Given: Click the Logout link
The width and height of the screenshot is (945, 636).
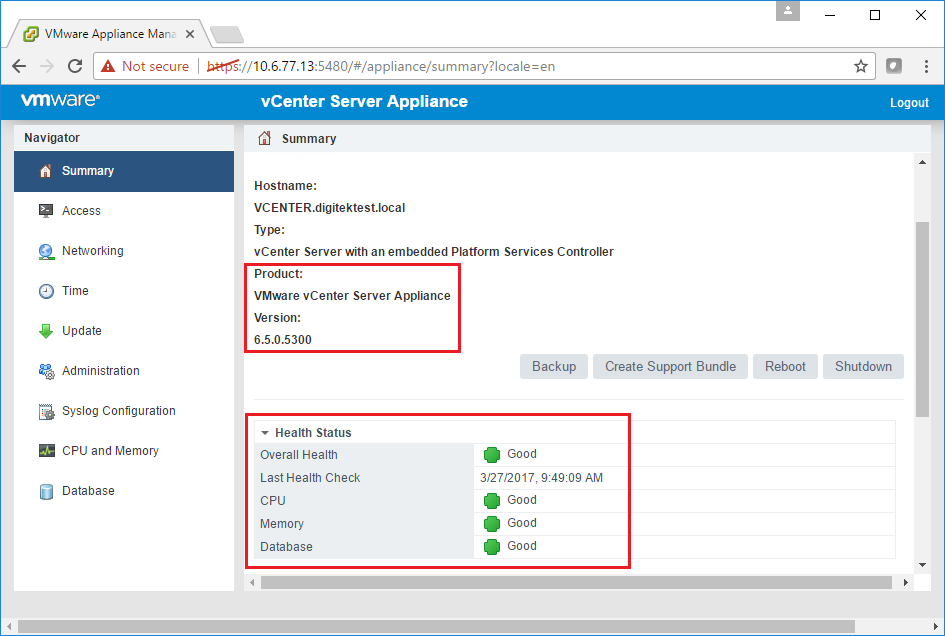Looking at the screenshot, I should click(909, 102).
